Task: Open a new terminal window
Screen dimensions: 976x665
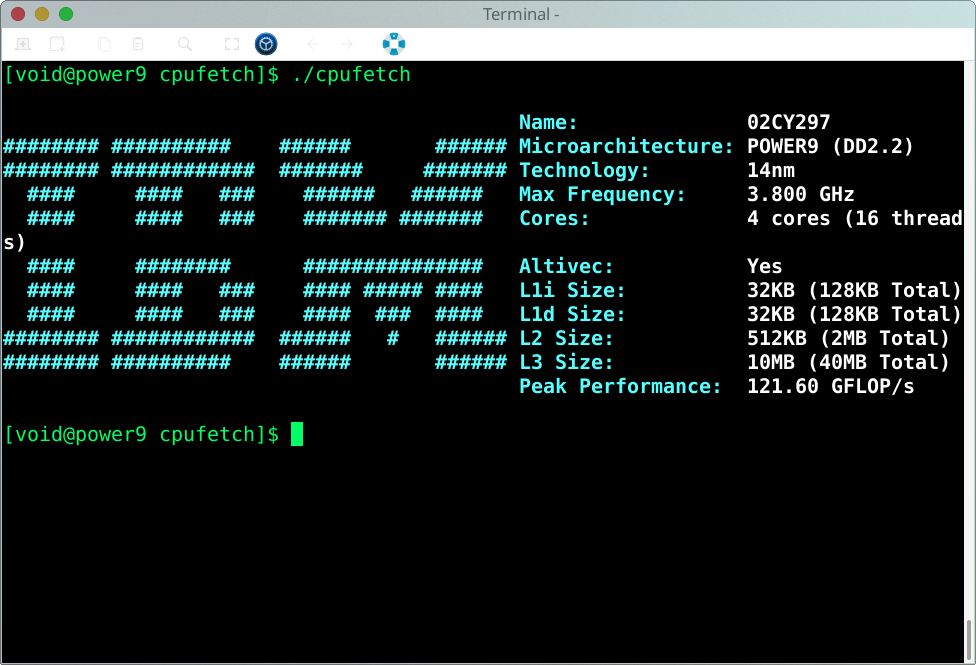Action: 23,44
